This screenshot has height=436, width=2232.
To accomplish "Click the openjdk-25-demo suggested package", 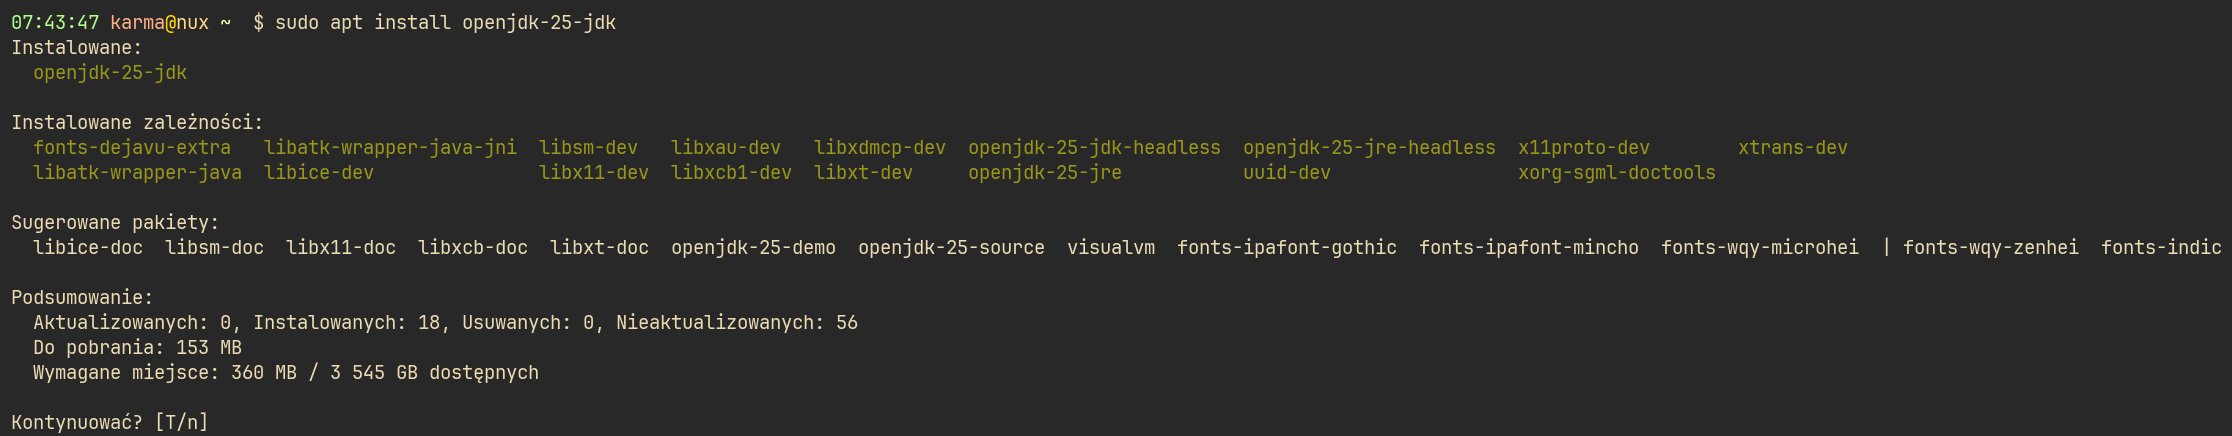I will 753,248.
